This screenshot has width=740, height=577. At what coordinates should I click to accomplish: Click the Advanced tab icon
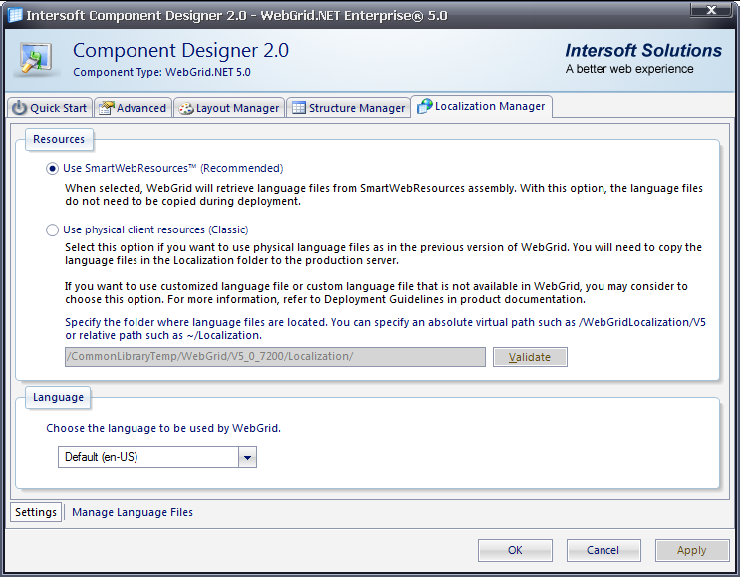tap(106, 108)
